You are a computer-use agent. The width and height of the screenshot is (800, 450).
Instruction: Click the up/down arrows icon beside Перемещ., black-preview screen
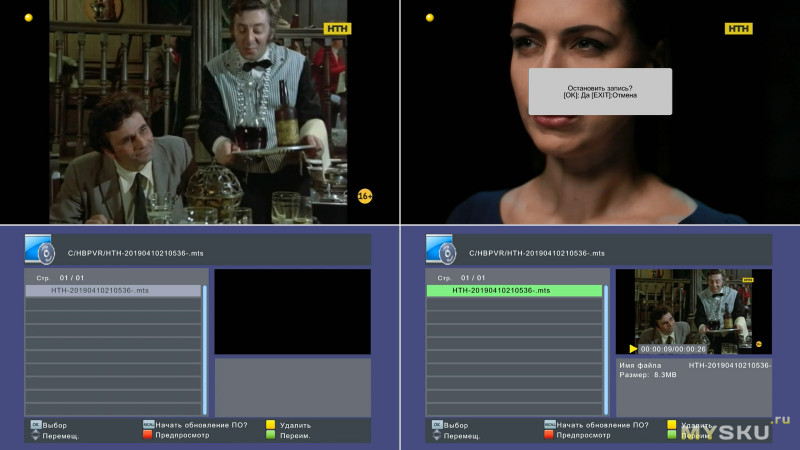(35, 436)
